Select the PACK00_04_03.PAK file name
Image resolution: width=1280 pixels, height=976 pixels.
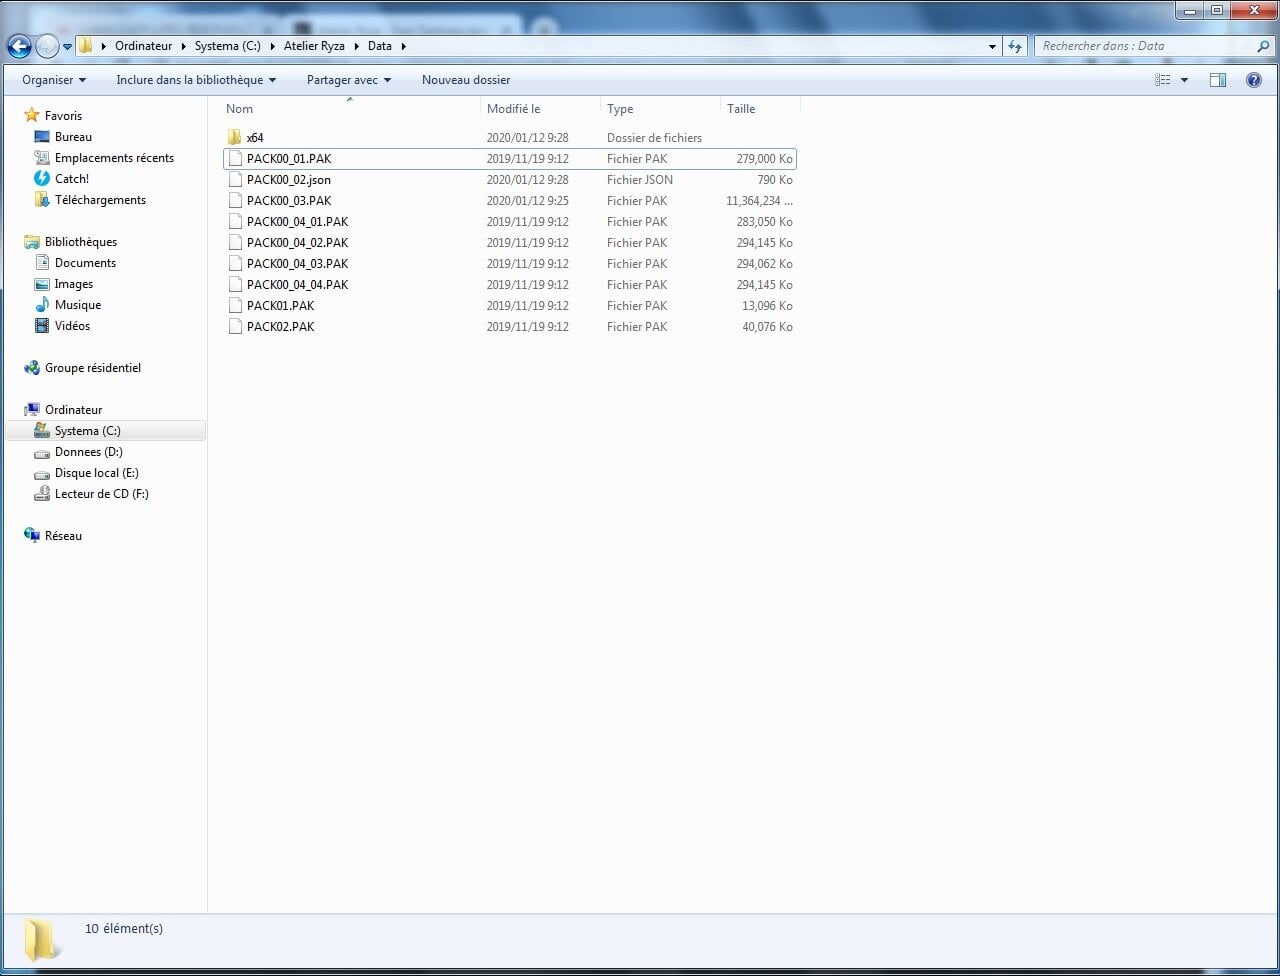(x=297, y=264)
